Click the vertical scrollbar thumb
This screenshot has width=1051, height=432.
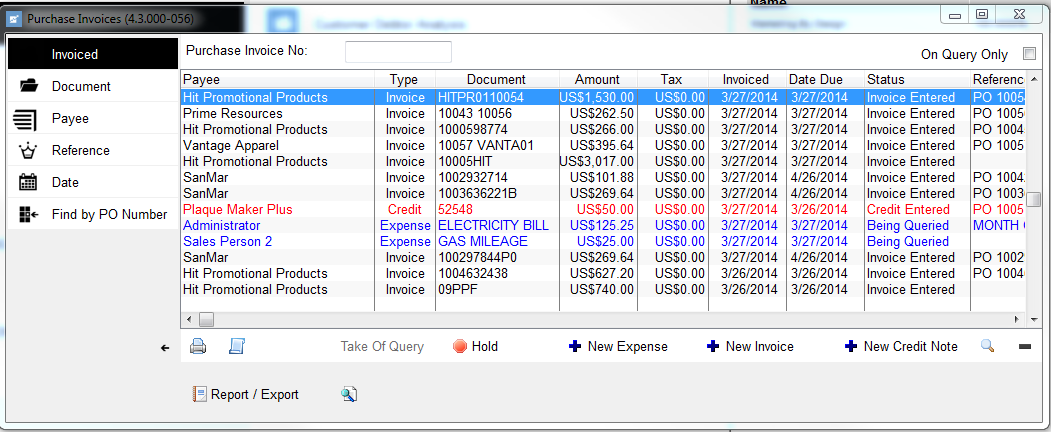[x=1034, y=200]
